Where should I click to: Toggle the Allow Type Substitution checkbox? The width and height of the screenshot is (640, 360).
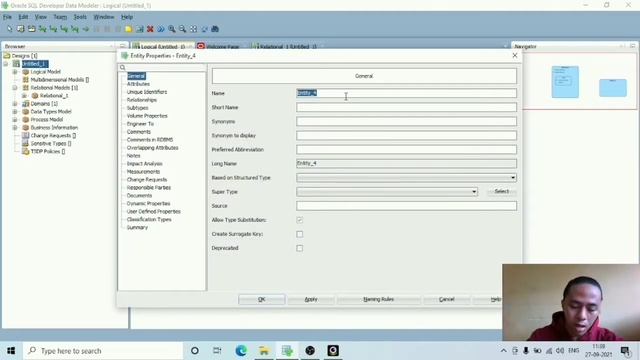coord(300,220)
